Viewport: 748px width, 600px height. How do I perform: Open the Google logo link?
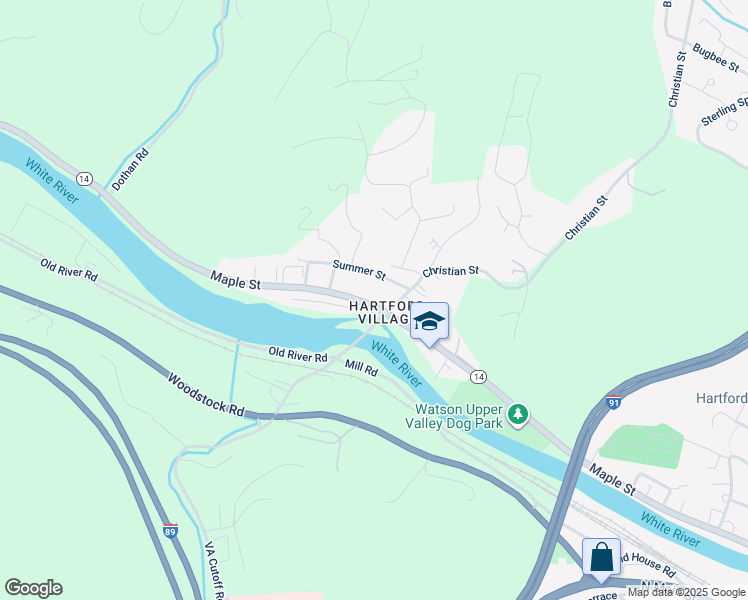pyautogui.click(x=33, y=588)
